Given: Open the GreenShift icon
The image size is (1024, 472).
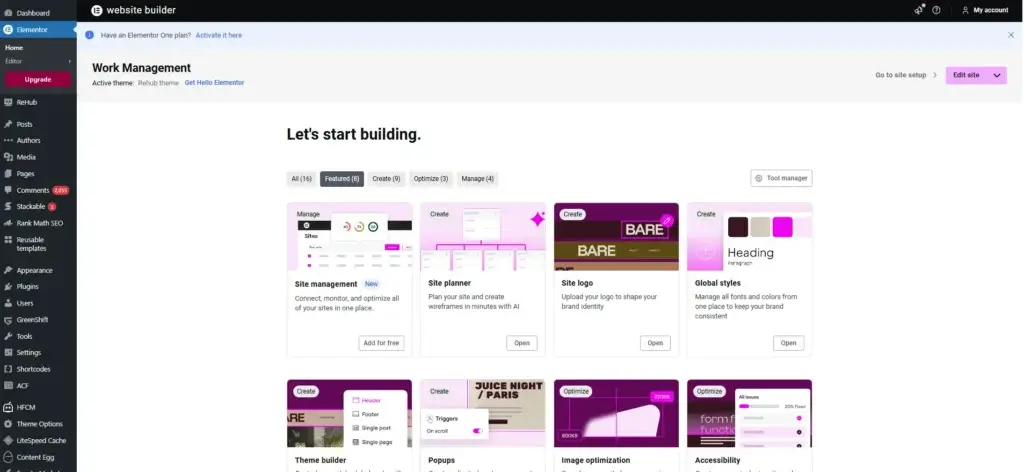Looking at the screenshot, I should coord(8,320).
